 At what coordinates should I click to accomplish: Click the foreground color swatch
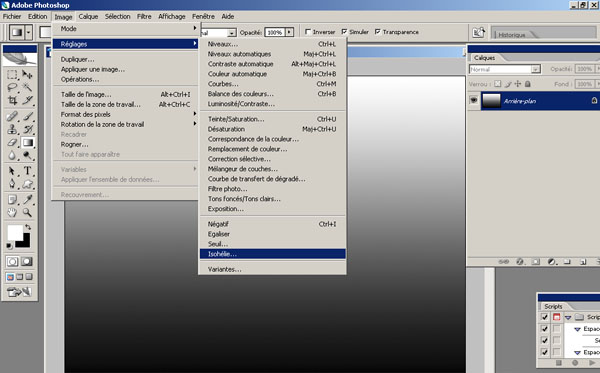[x=15, y=232]
